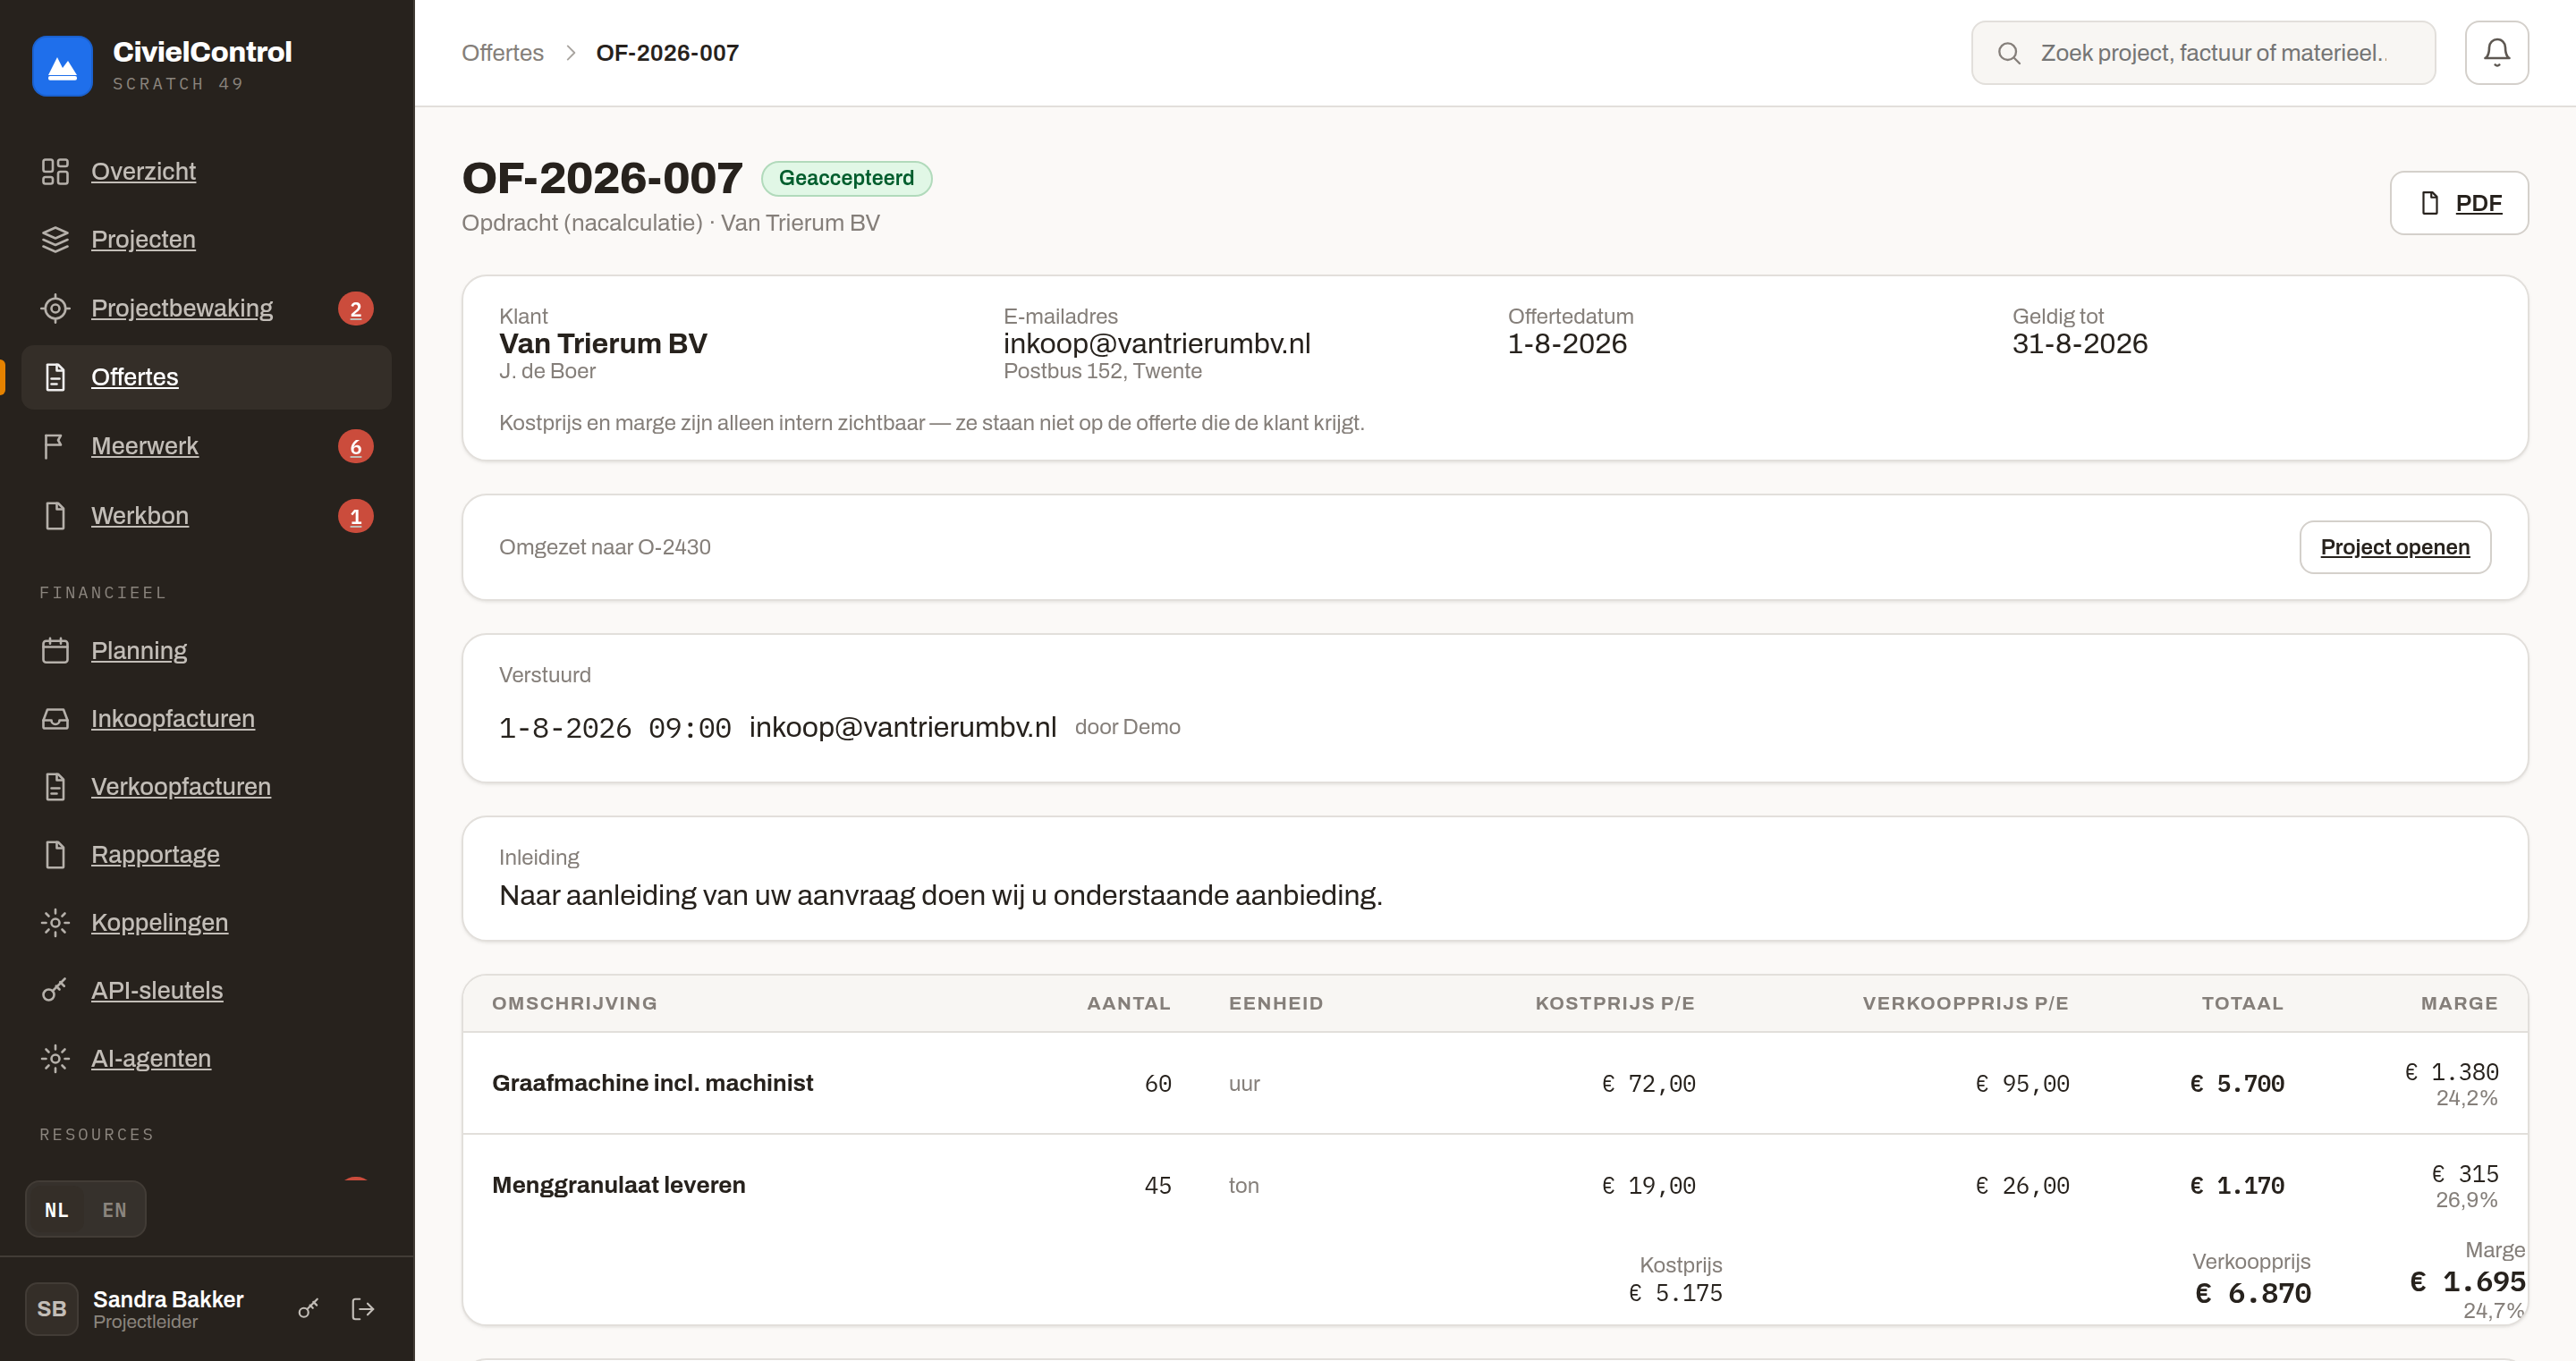Click the Meerwerk flag icon
2576x1361 pixels.
[x=55, y=446]
